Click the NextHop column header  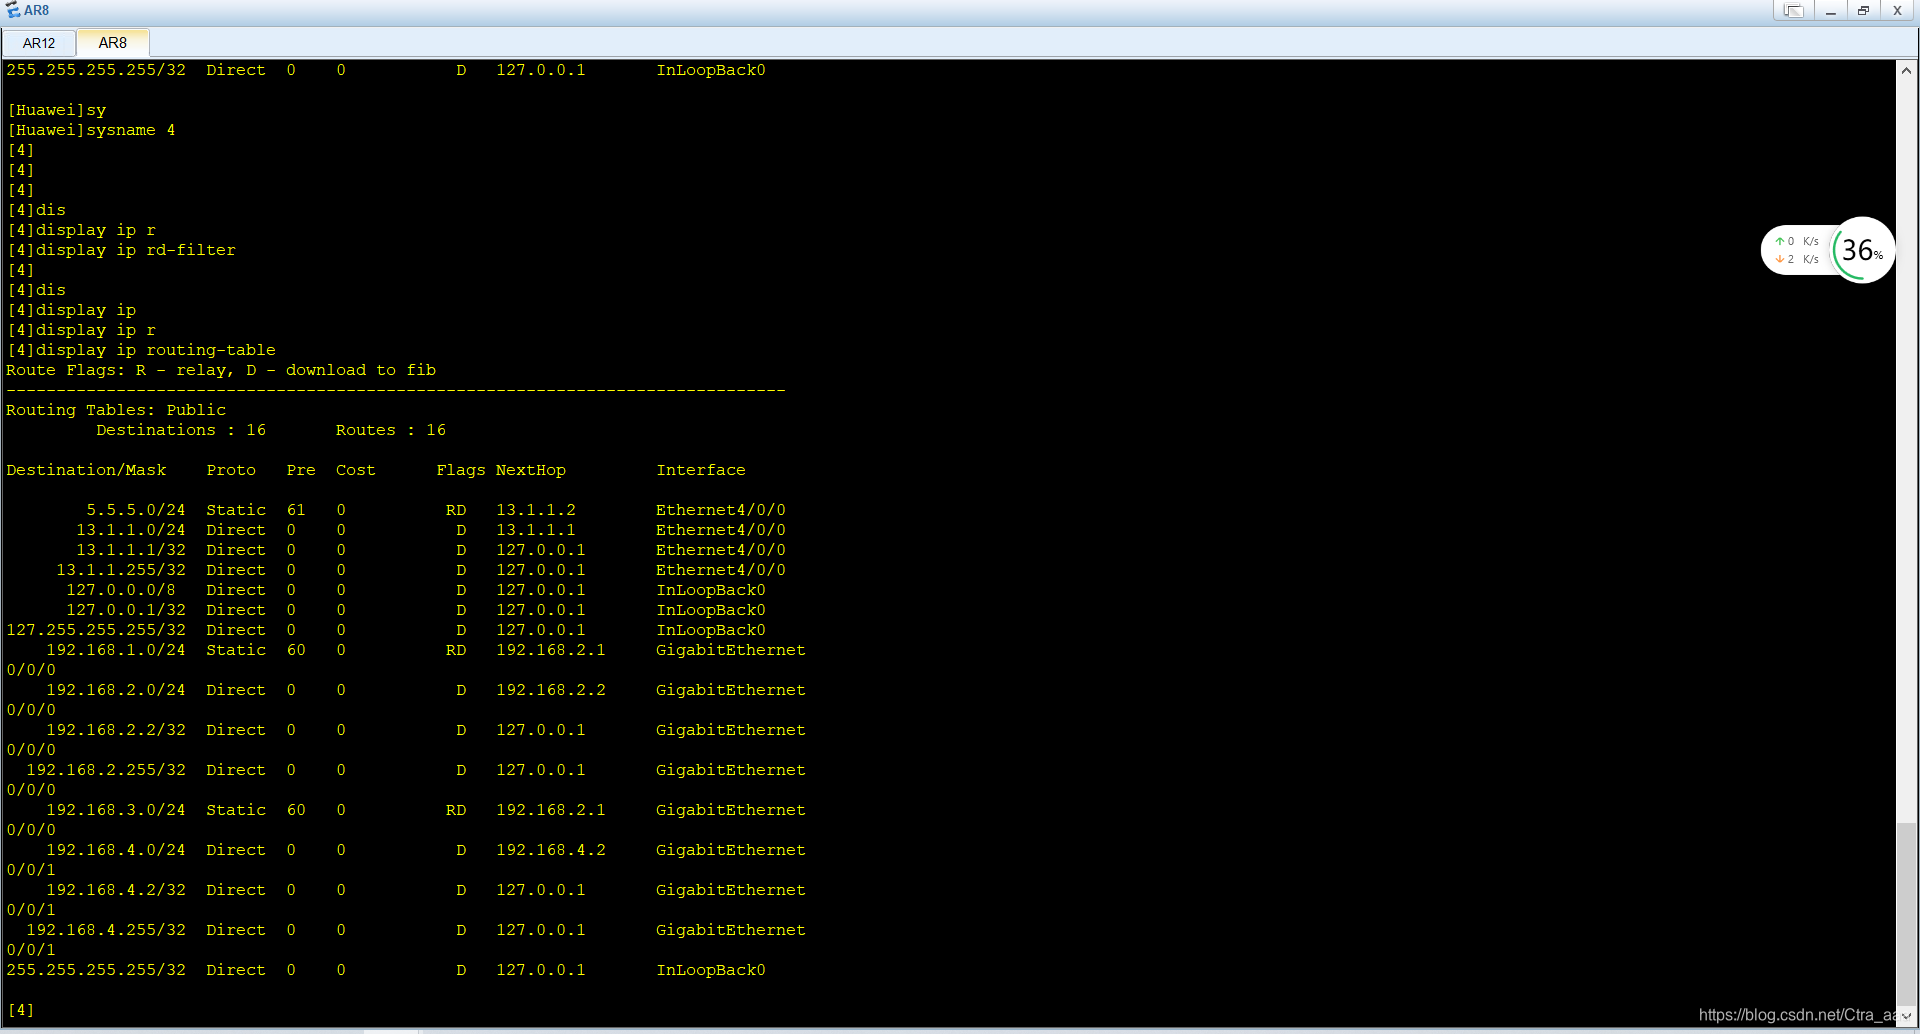531,470
